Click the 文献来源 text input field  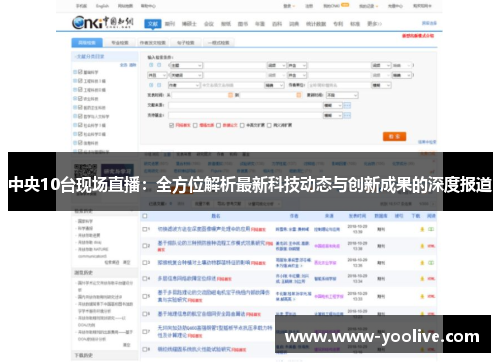tap(245, 105)
